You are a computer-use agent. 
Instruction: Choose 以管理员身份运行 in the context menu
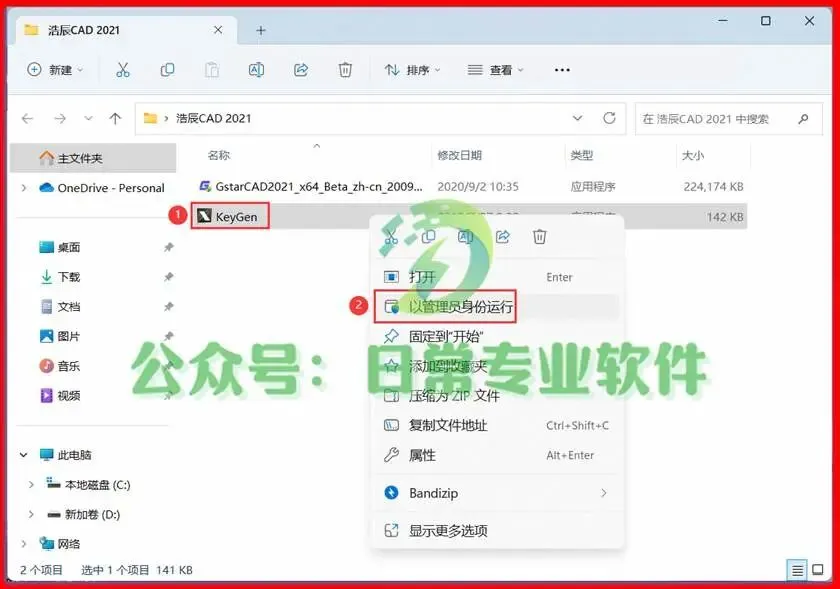[x=497, y=307]
